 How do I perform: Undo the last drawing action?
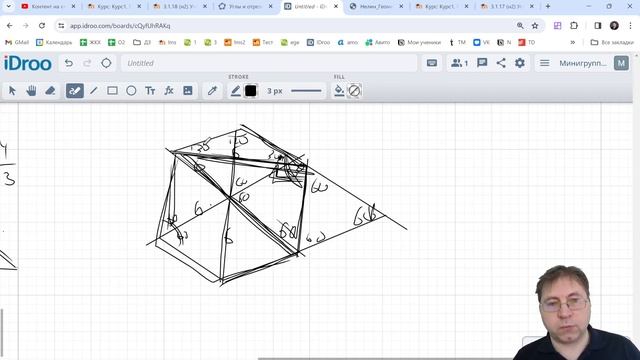tap(69, 63)
